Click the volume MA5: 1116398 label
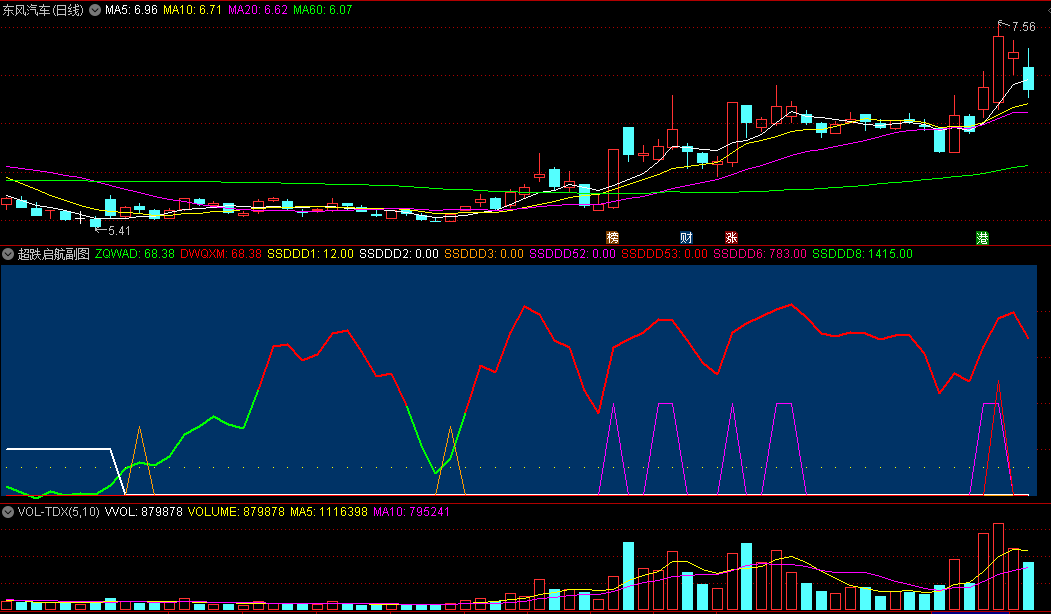 [328, 511]
